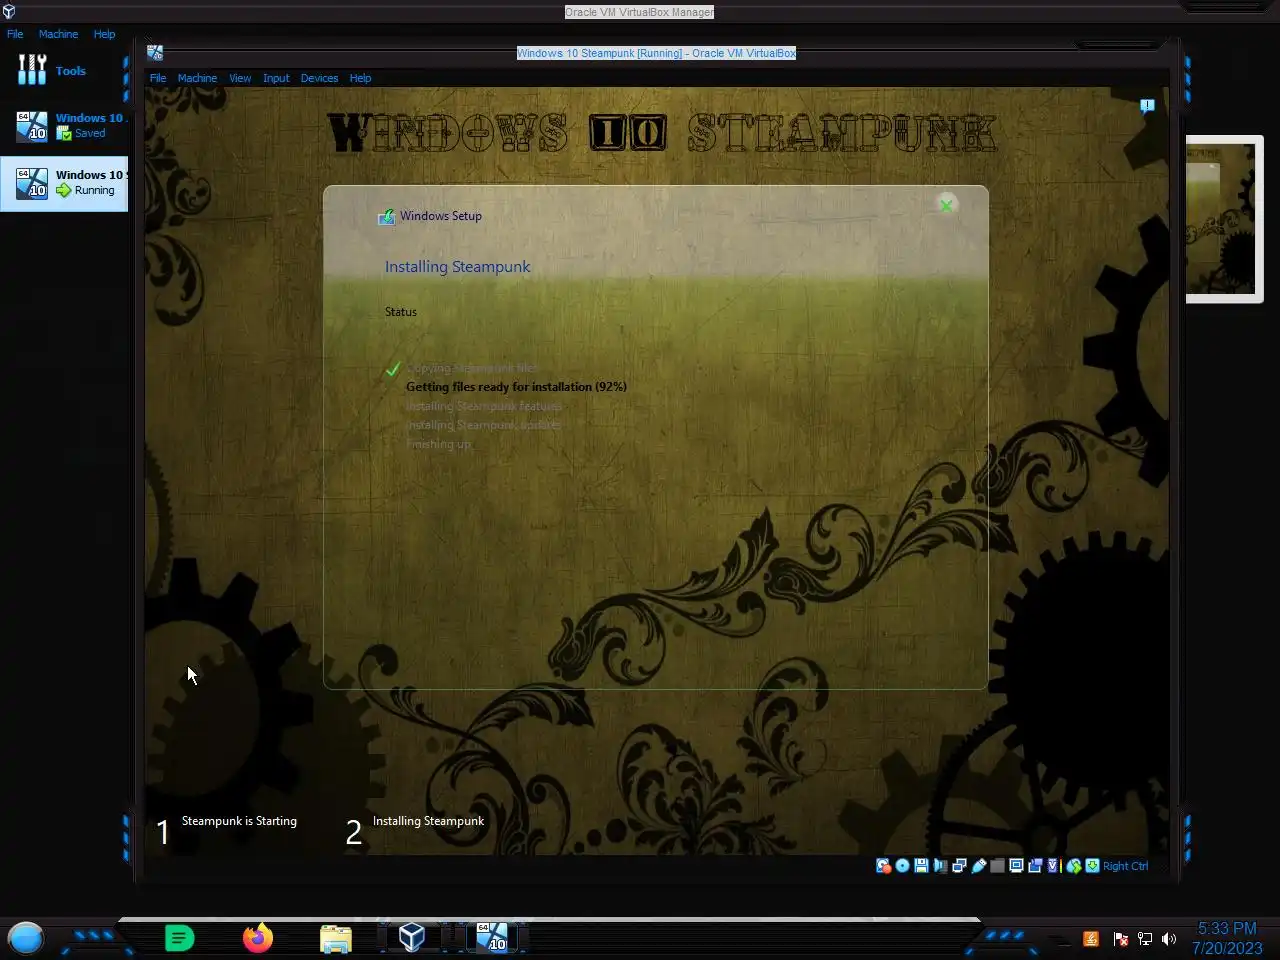
Task: Click the volume speaker tray icon
Action: click(x=1169, y=939)
